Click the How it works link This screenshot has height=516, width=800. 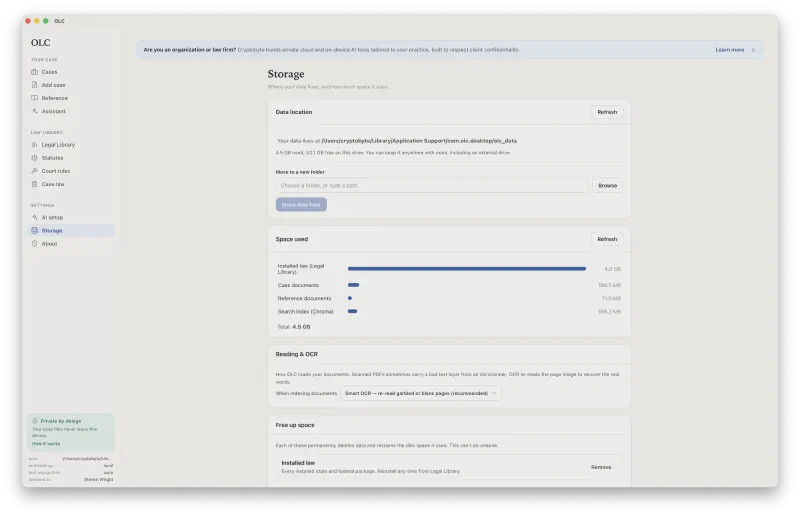point(46,444)
